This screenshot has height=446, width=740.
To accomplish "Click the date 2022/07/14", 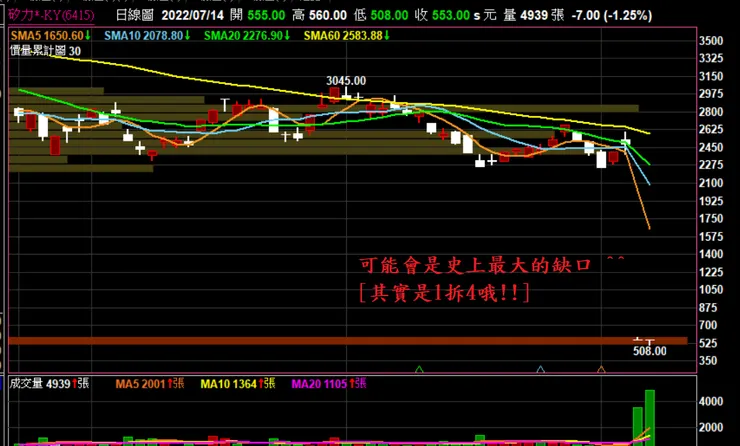I will [193, 16].
